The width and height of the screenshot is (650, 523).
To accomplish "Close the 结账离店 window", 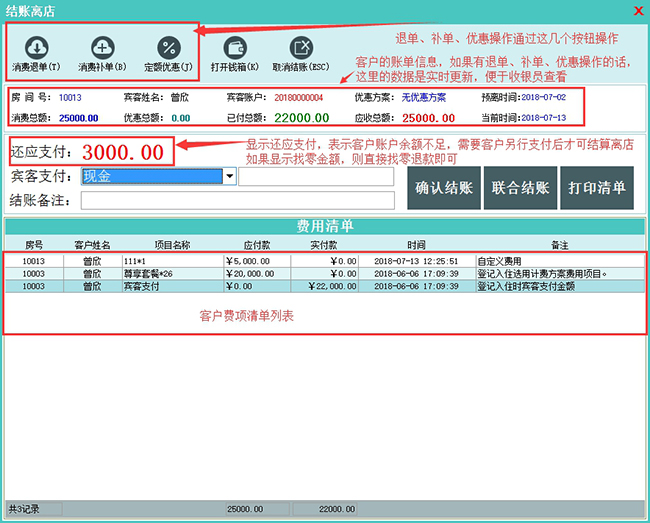I will point(638,10).
